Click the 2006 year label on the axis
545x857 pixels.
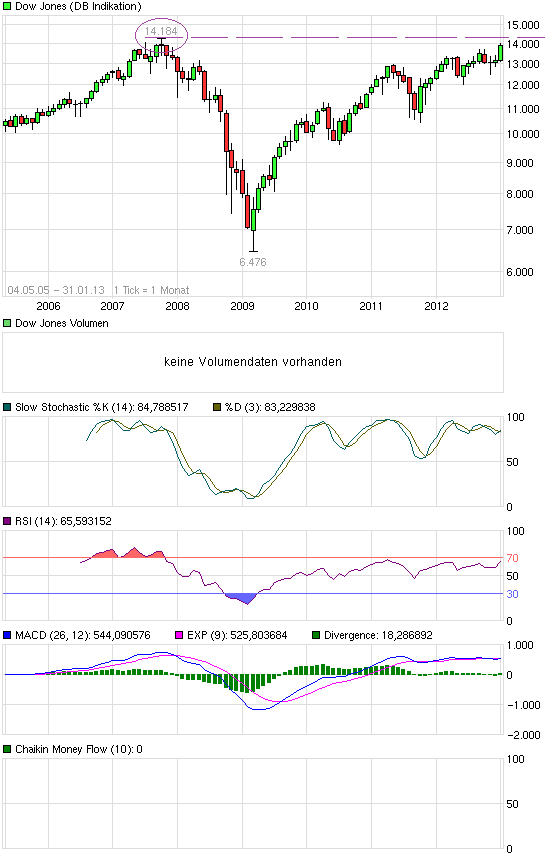48,306
